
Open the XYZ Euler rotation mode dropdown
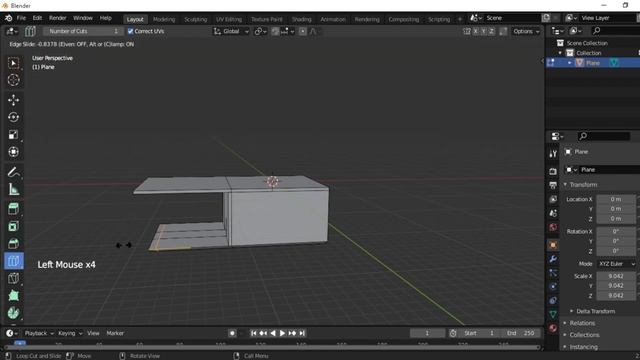pos(617,264)
